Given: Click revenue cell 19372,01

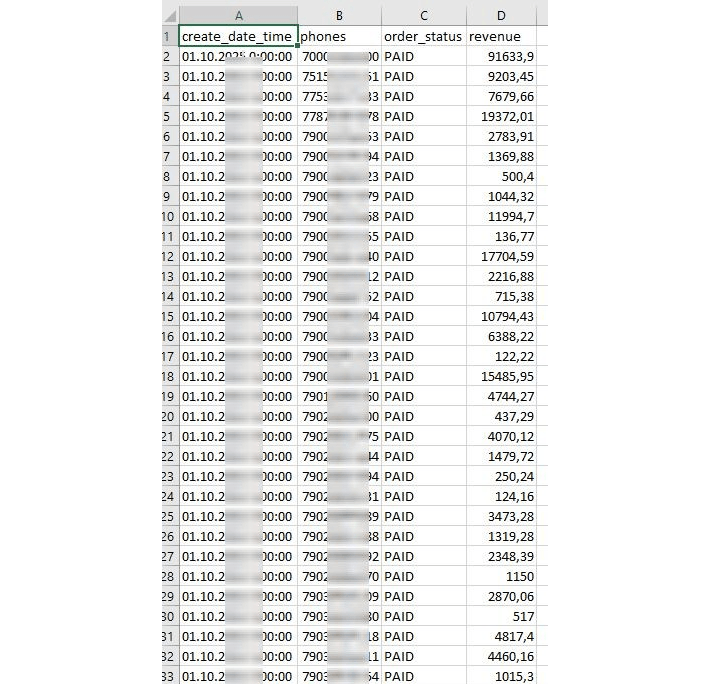Looking at the screenshot, I should 501,117.
